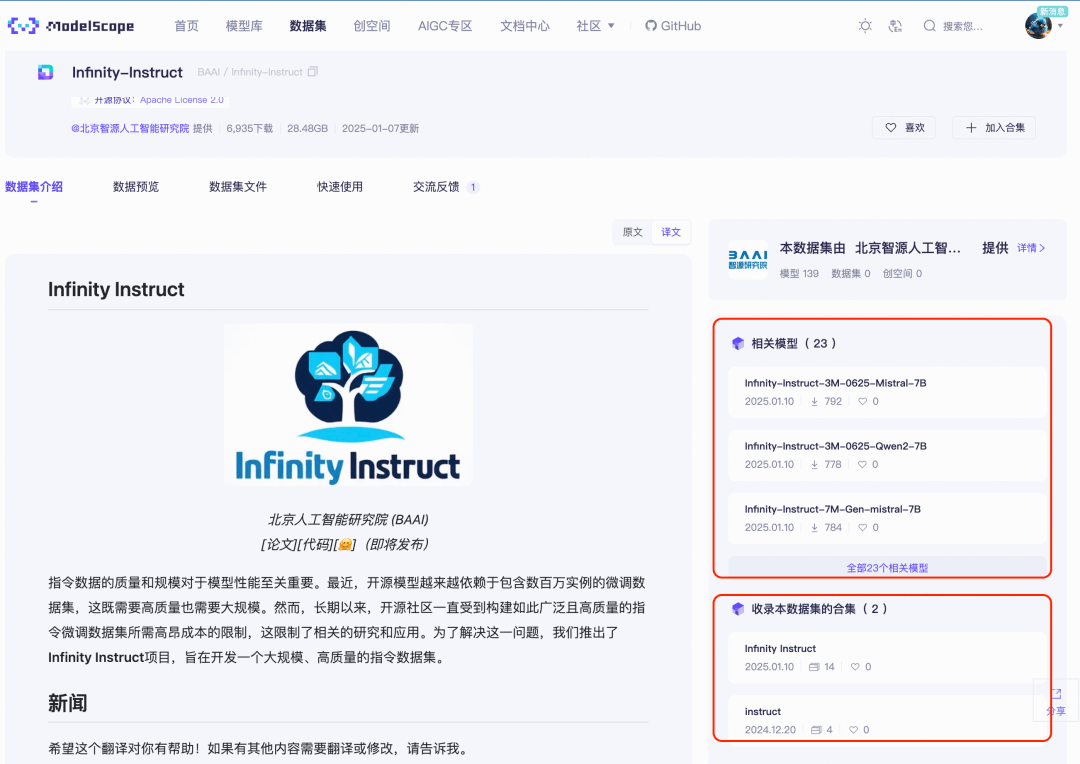Click the 28.48GB size text
Image resolution: width=1080 pixels, height=764 pixels.
tap(307, 128)
